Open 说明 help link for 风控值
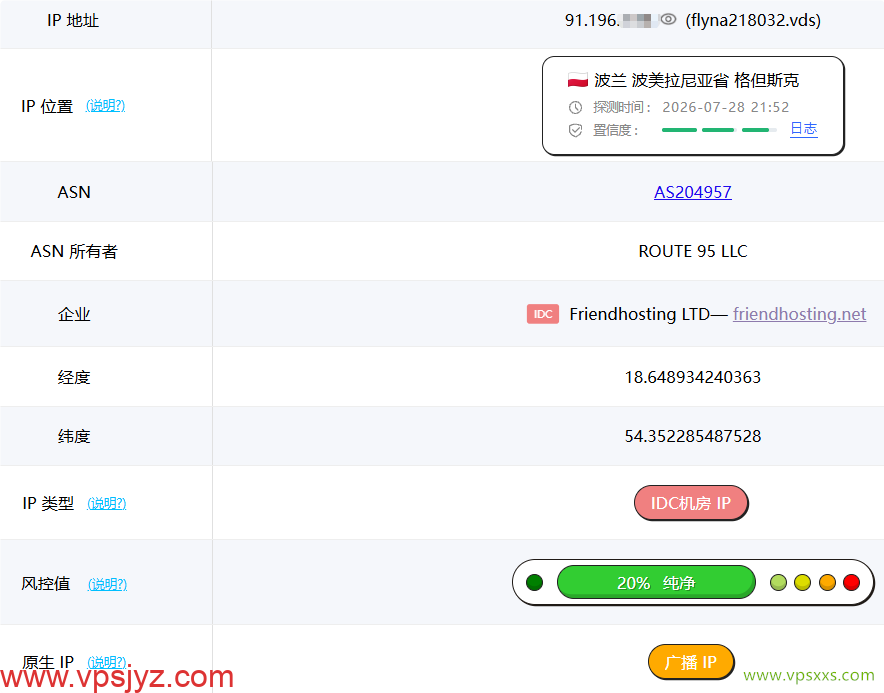The image size is (884, 693). [107, 584]
